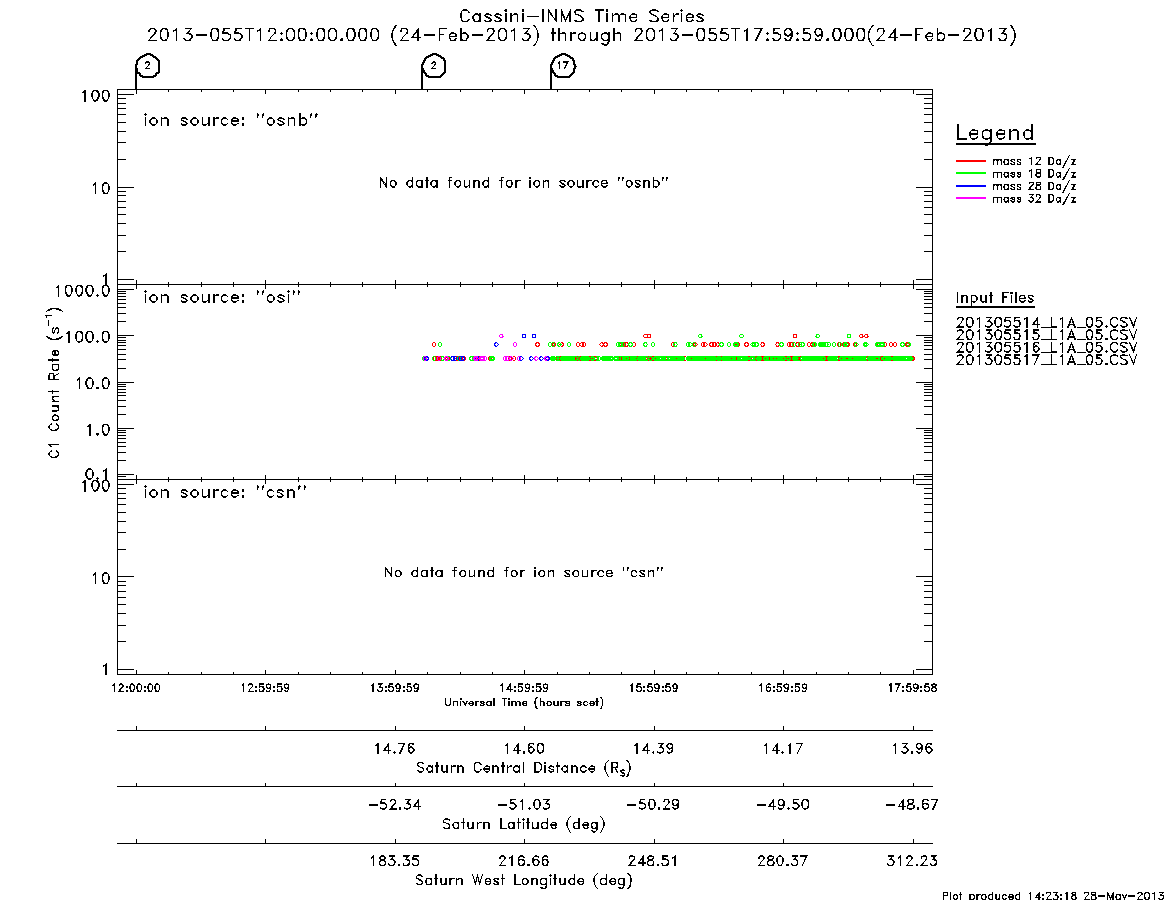Click the octagon marker labeled 17

564,65
